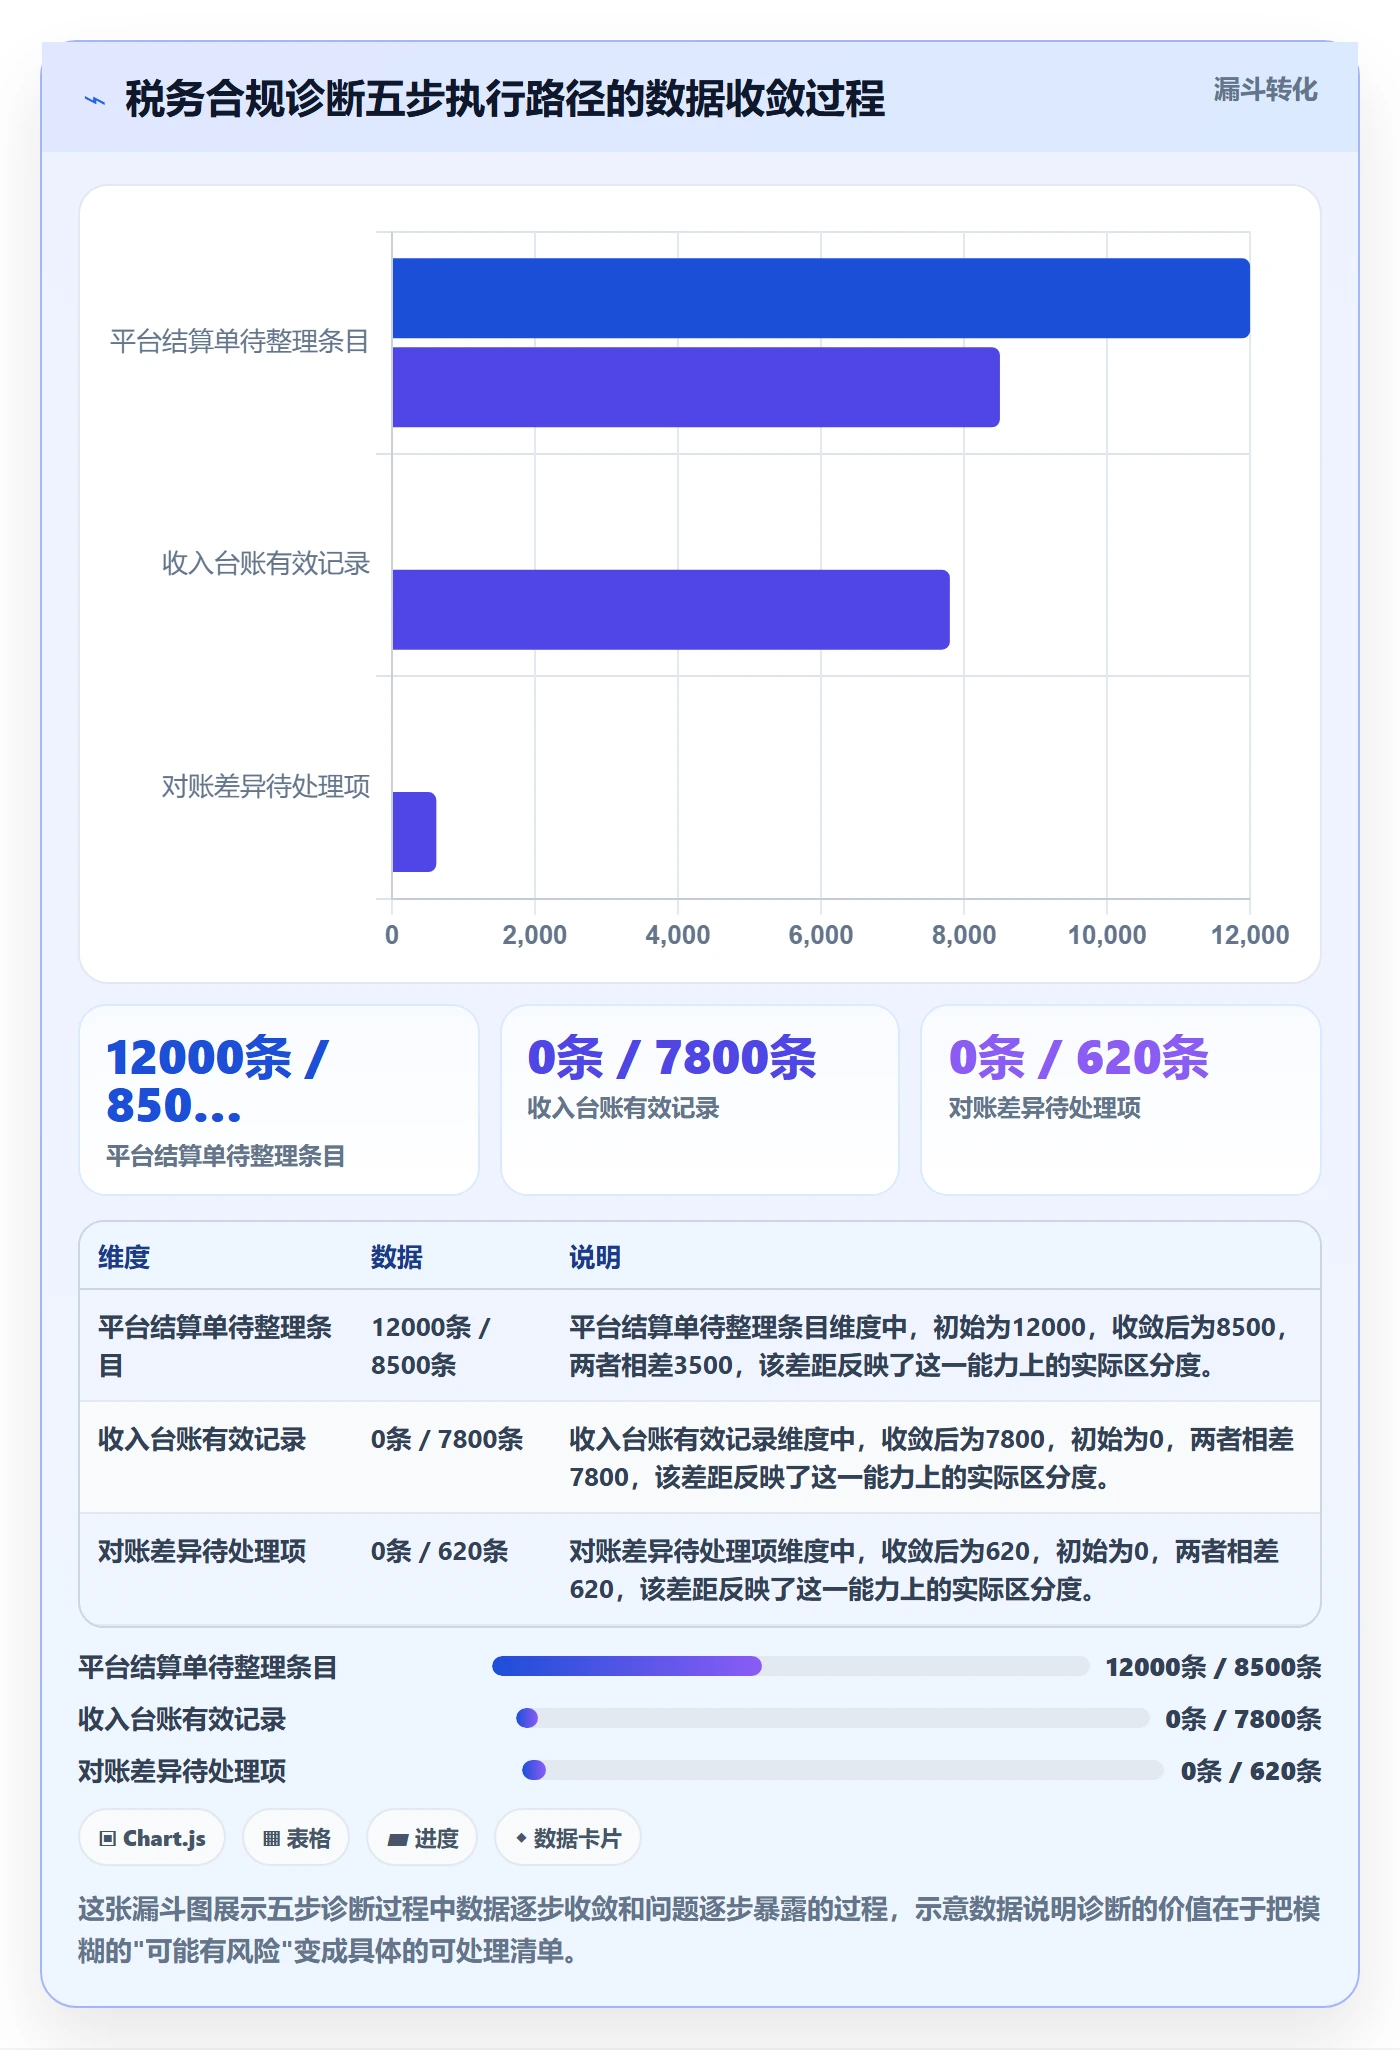Click the 12000 blue bar in the chart
Viewport: 1400px width, 2050px height.
pos(821,298)
